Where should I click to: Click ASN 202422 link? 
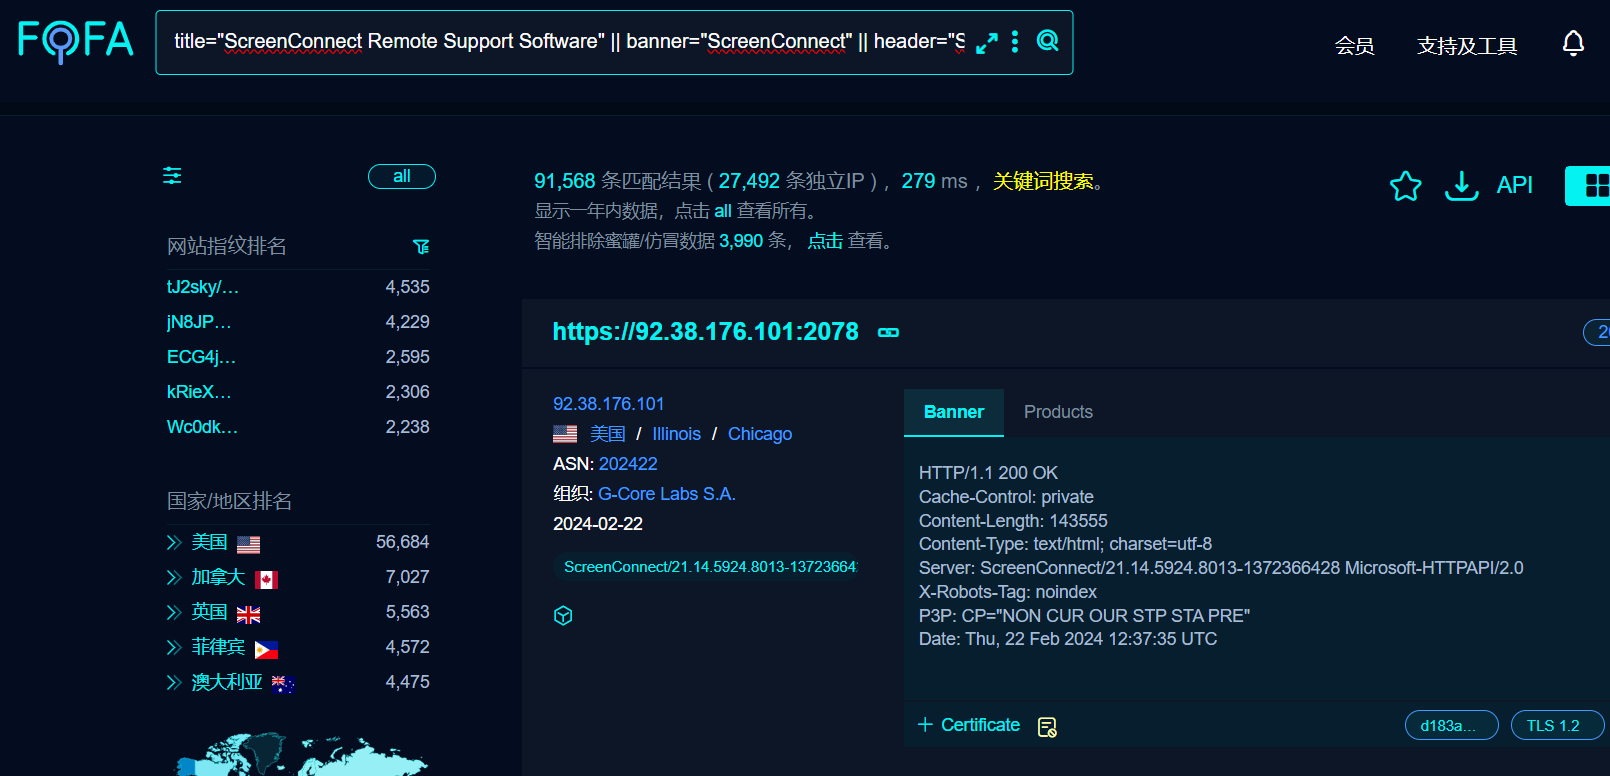coord(628,464)
